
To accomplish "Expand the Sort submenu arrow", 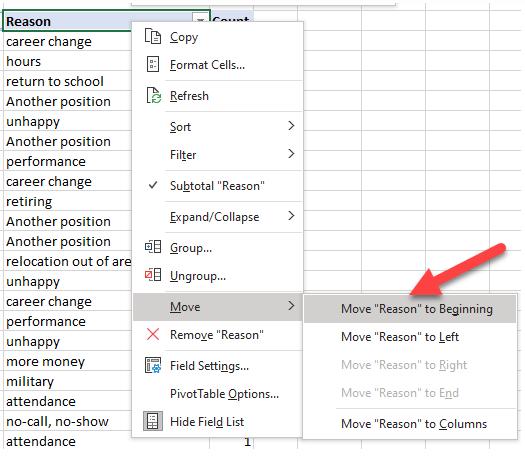I will (x=291, y=126).
